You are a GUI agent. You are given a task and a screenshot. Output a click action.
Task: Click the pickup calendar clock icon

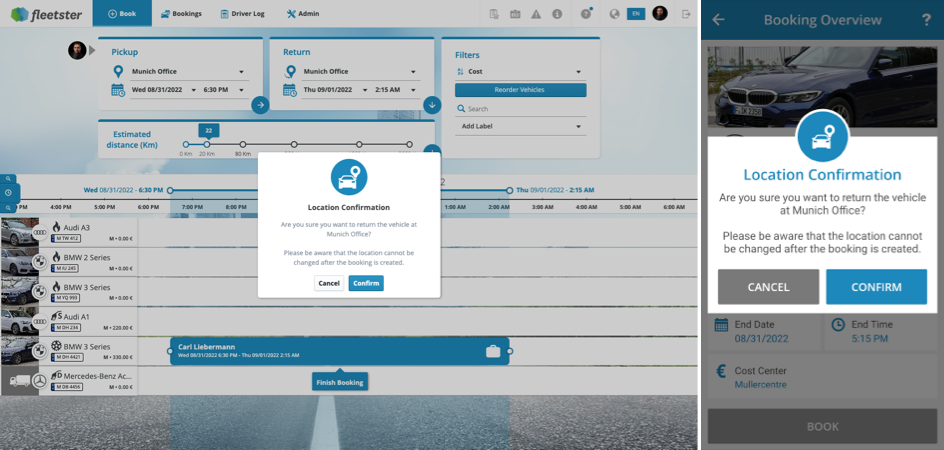pyautogui.click(x=118, y=90)
